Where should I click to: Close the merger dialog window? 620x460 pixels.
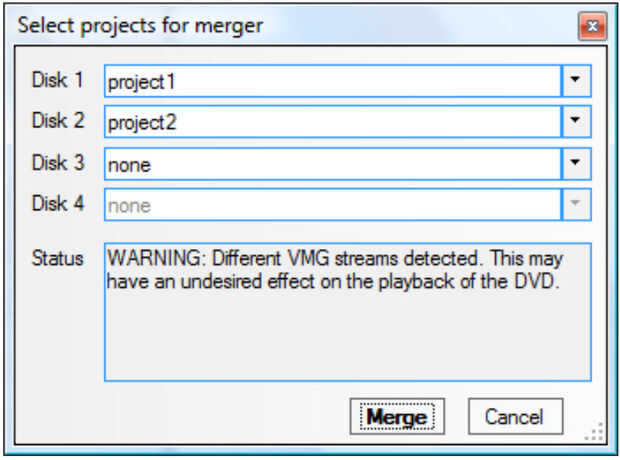coord(593,25)
